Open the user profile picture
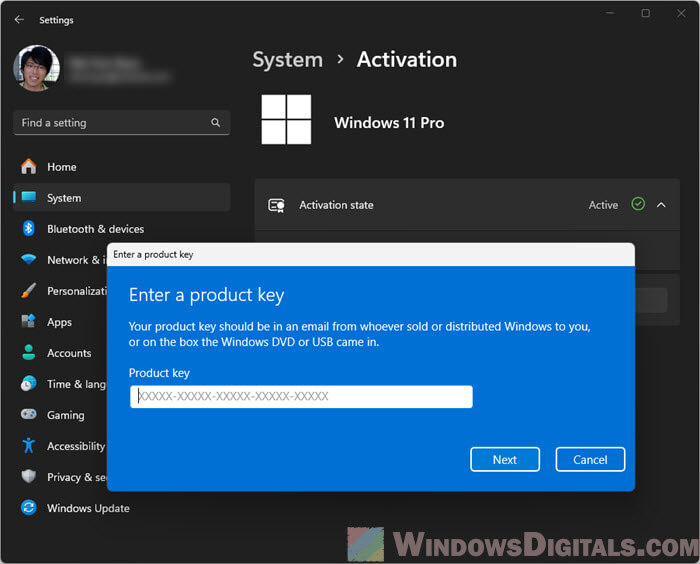The height and width of the screenshot is (564, 700). [37, 68]
